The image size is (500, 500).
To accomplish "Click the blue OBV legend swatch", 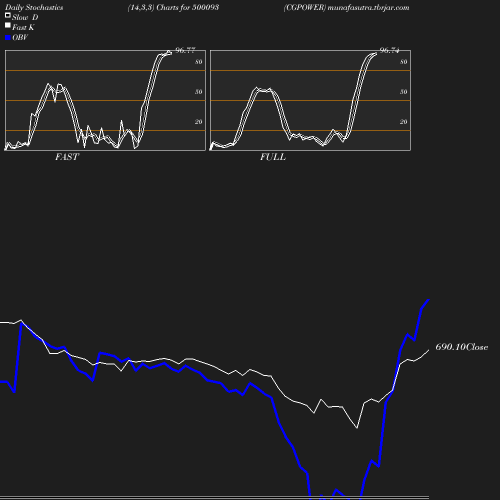I will pyautogui.click(x=8, y=38).
